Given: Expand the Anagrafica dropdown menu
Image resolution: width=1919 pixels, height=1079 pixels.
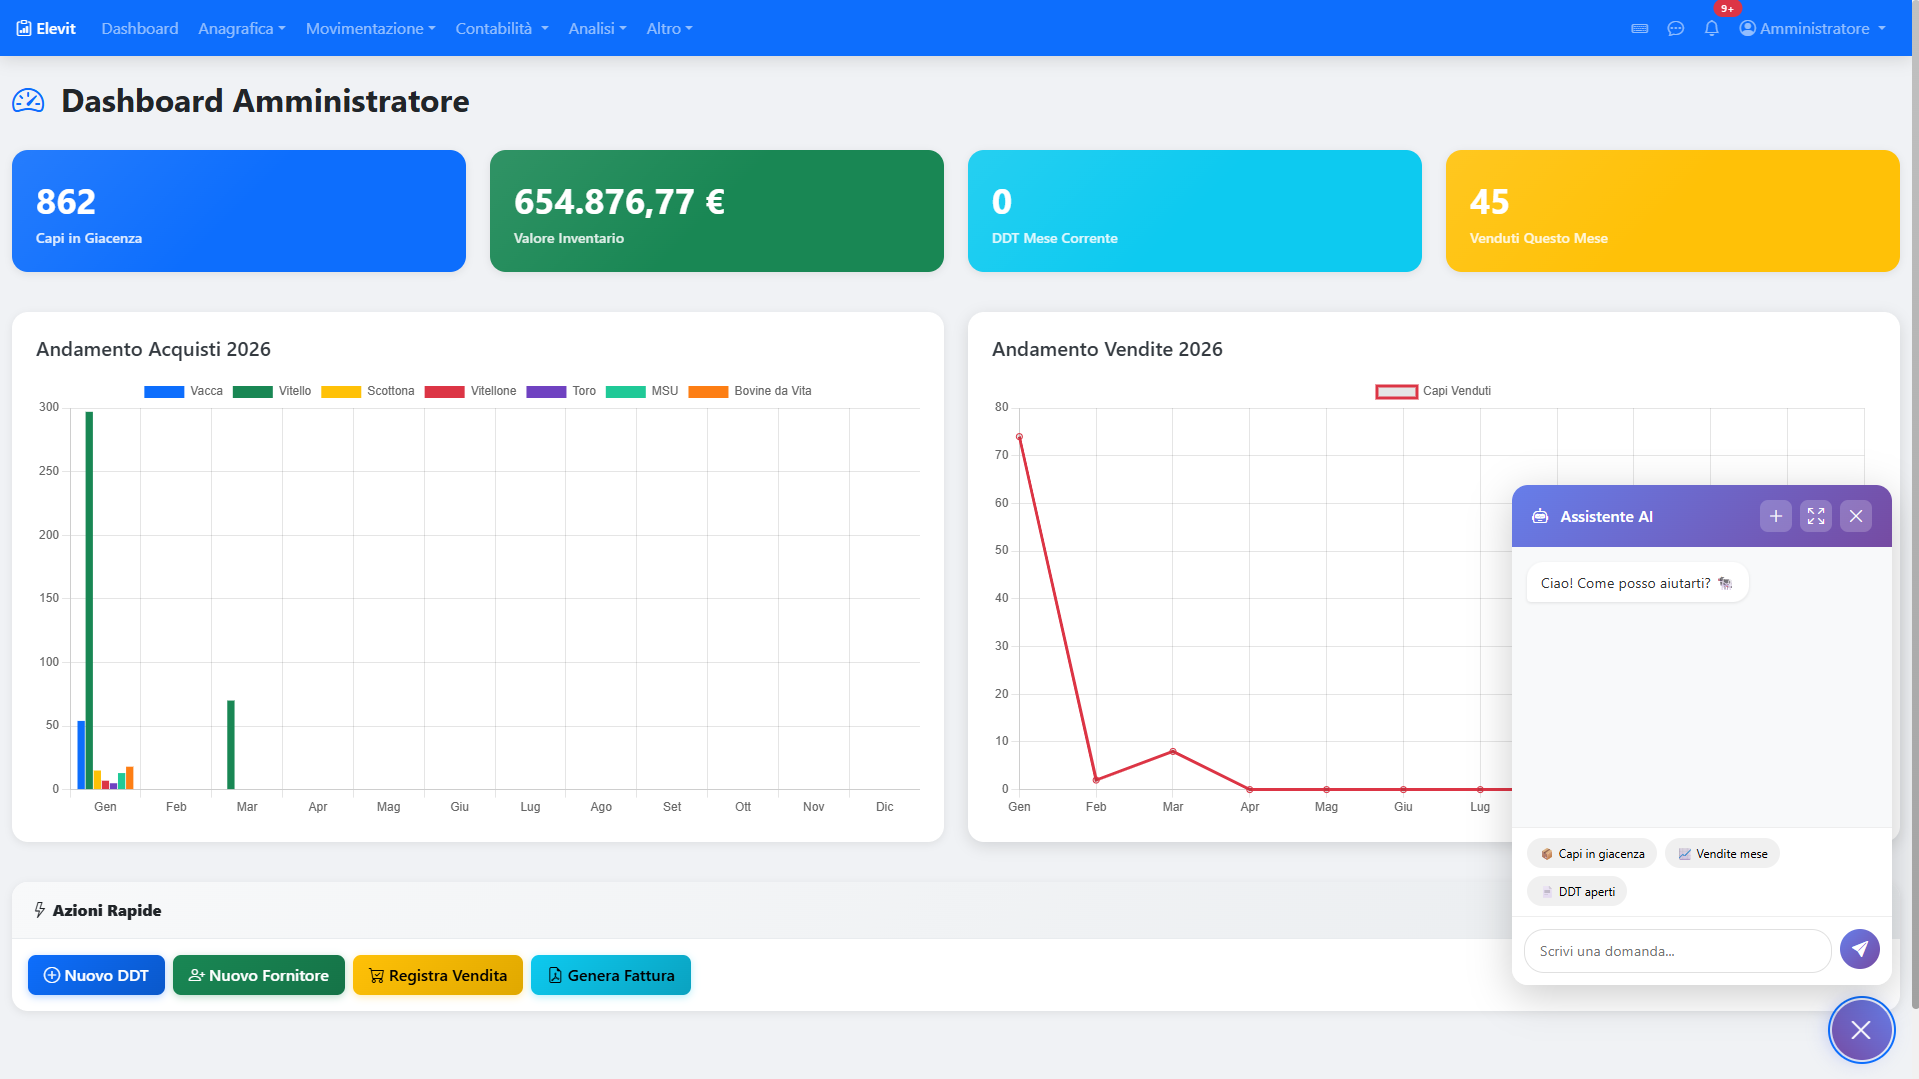Looking at the screenshot, I should pyautogui.click(x=241, y=28).
